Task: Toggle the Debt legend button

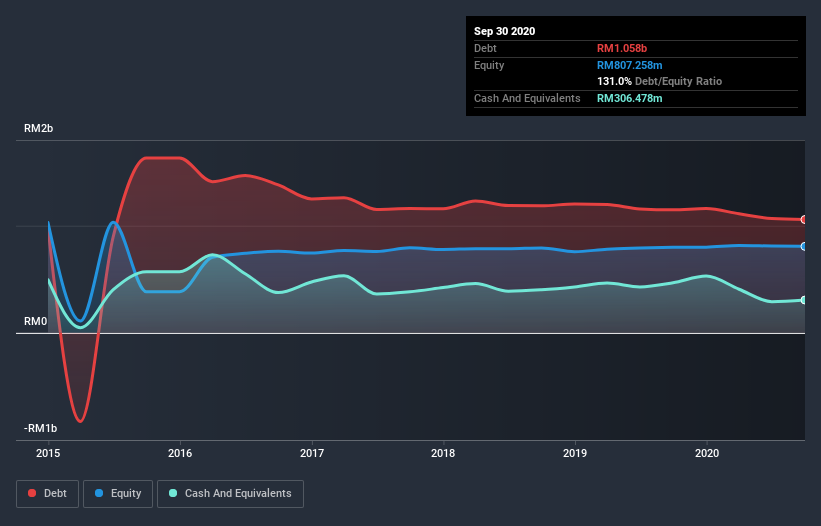Action: (48, 494)
